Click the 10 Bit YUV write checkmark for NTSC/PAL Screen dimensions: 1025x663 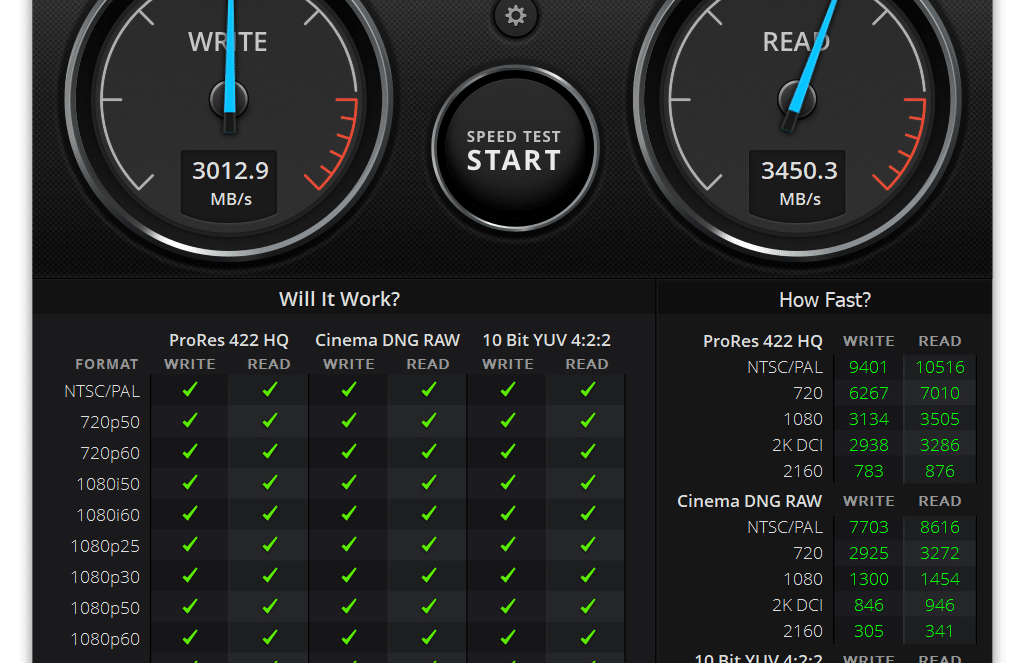(508, 390)
